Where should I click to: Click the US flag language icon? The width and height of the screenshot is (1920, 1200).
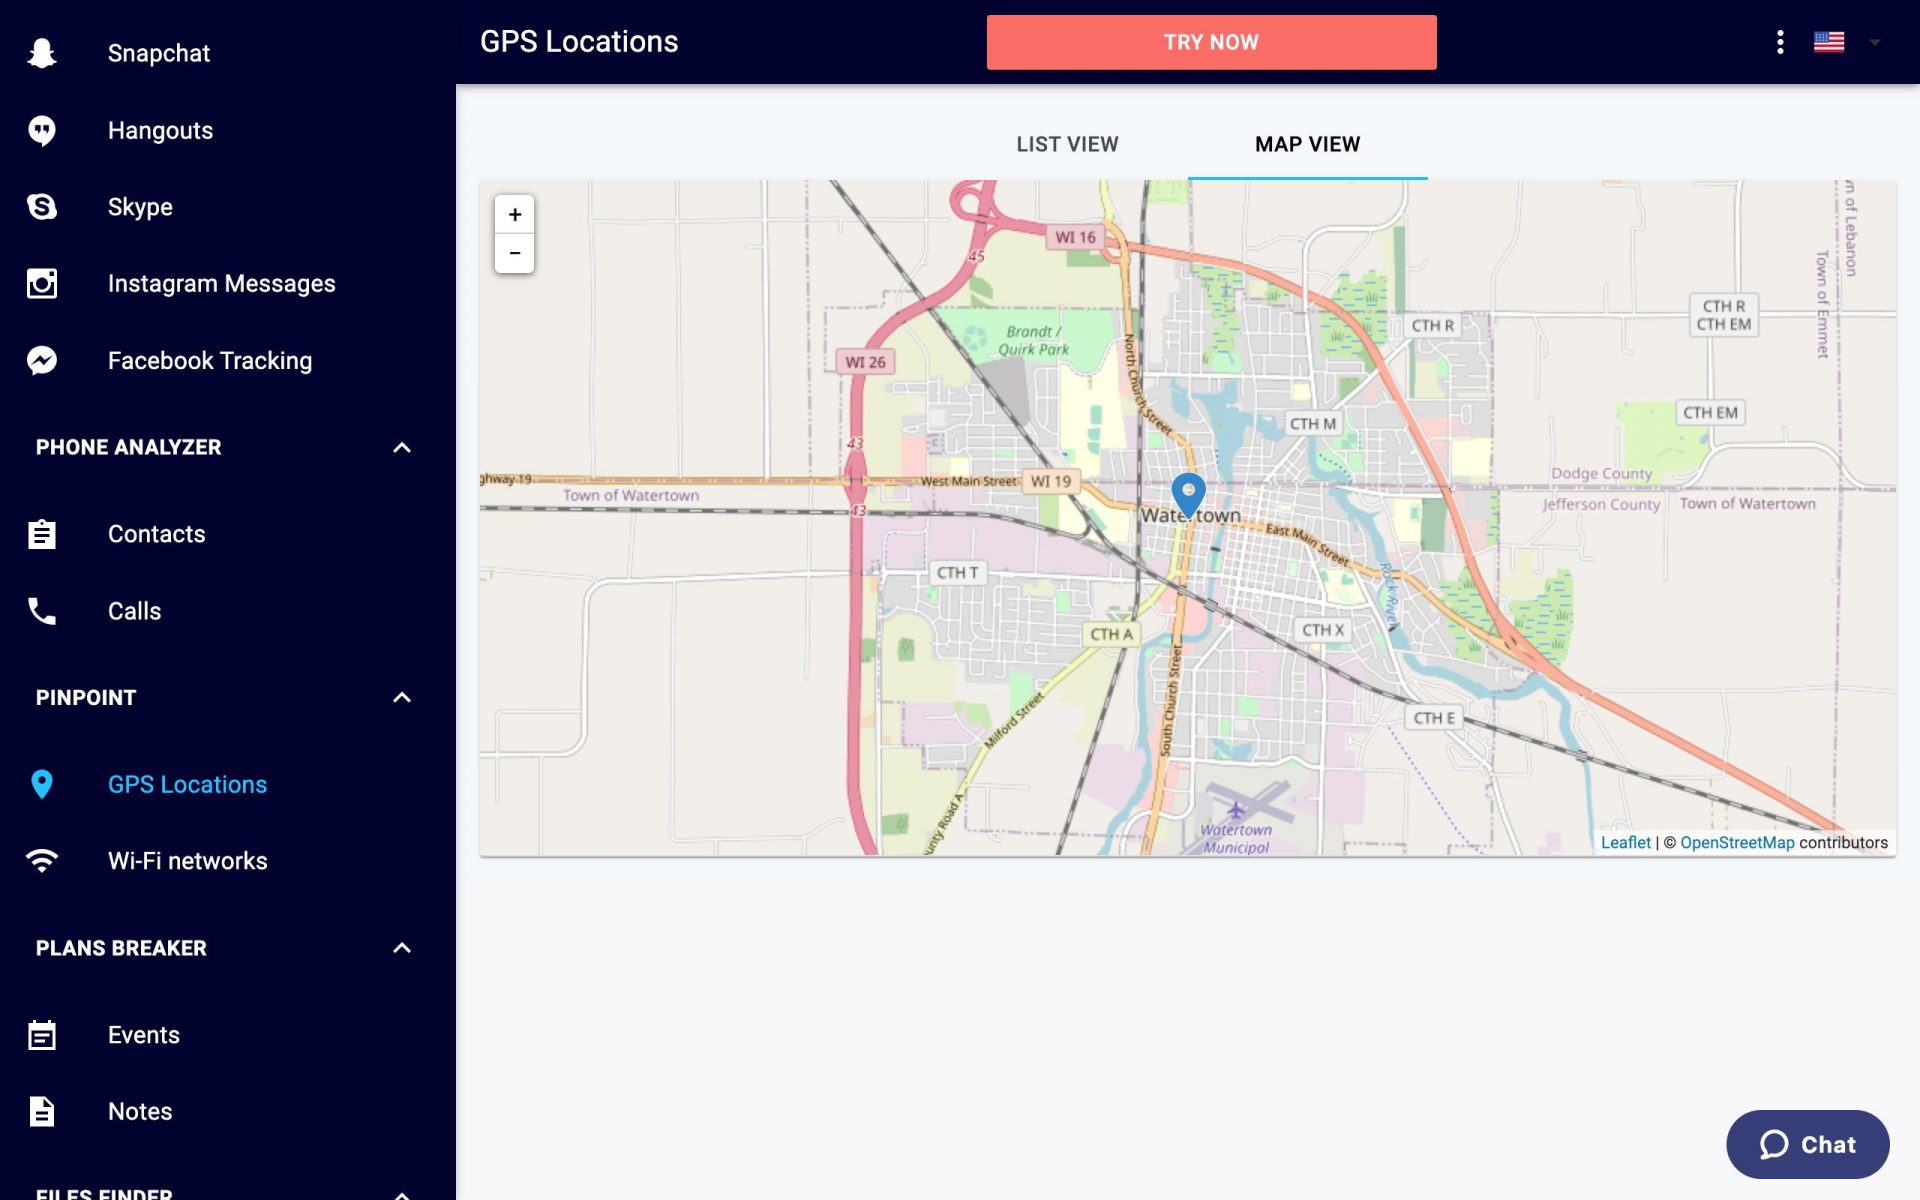(x=1829, y=42)
